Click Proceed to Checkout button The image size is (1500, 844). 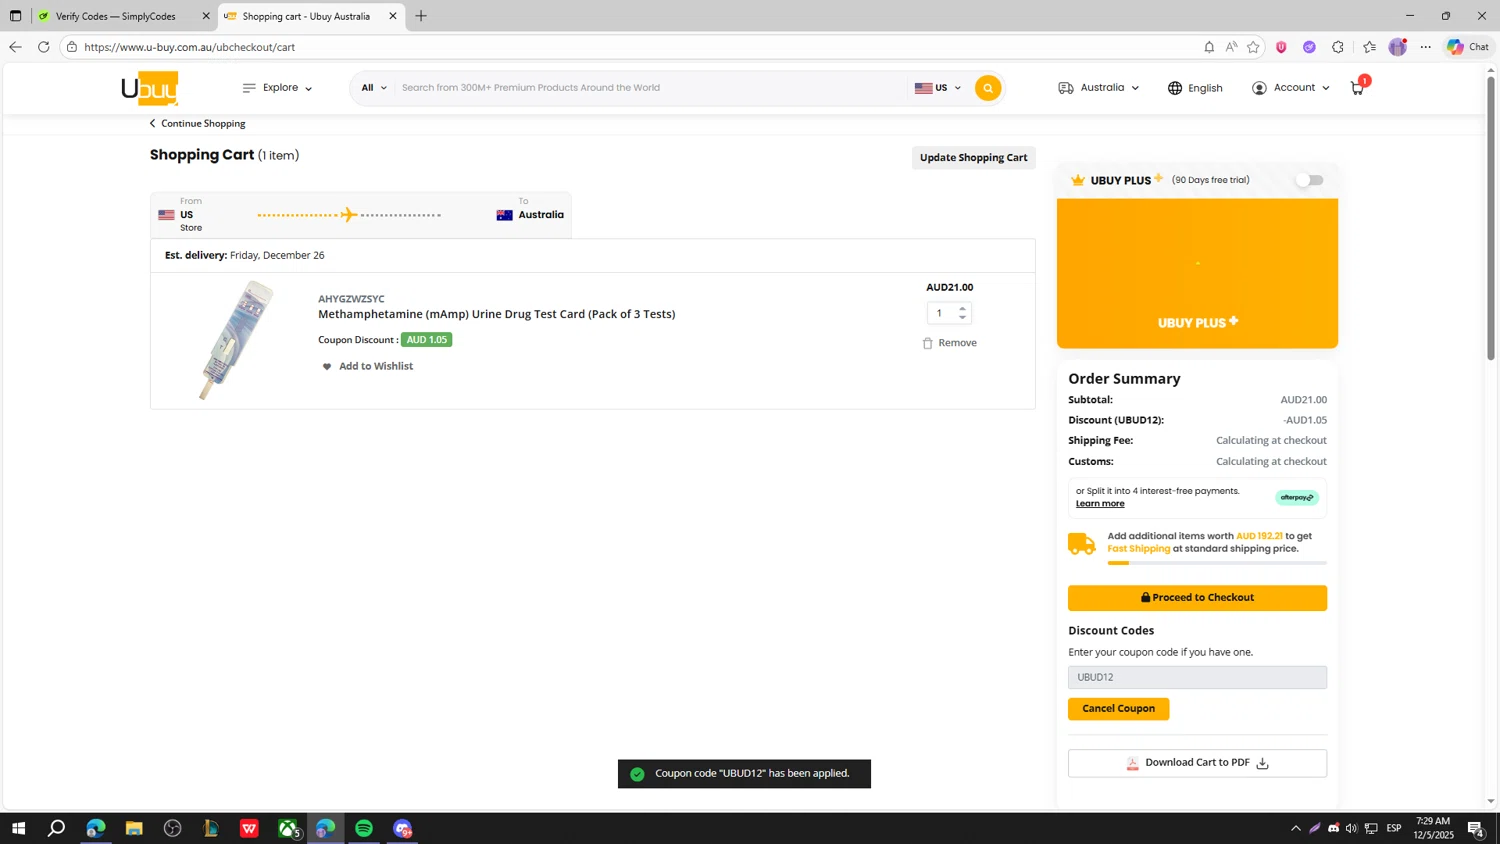point(1197,598)
